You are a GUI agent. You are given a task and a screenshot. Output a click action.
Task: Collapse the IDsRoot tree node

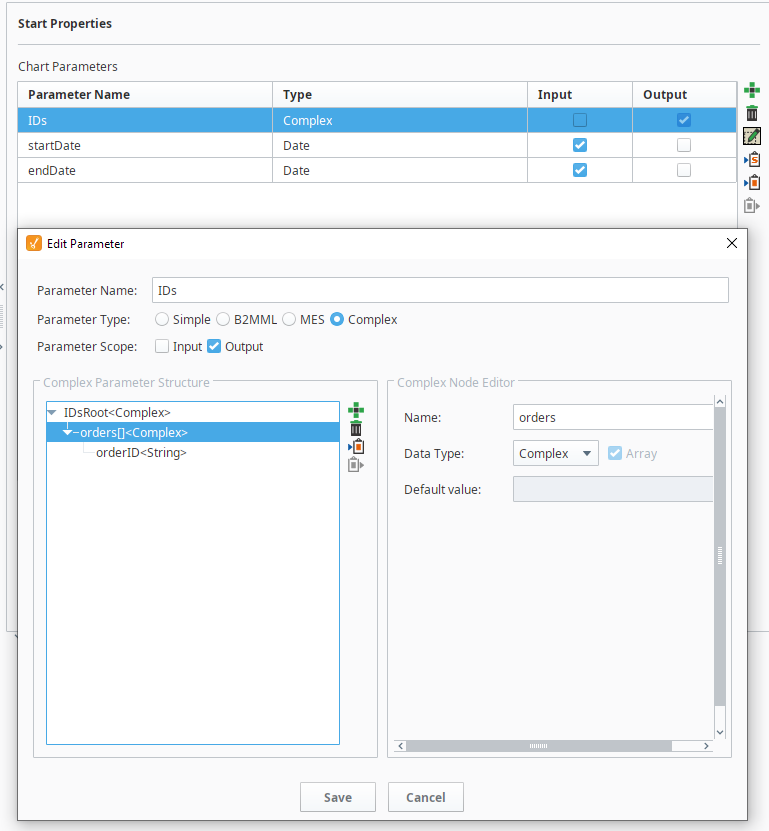pyautogui.click(x=52, y=412)
